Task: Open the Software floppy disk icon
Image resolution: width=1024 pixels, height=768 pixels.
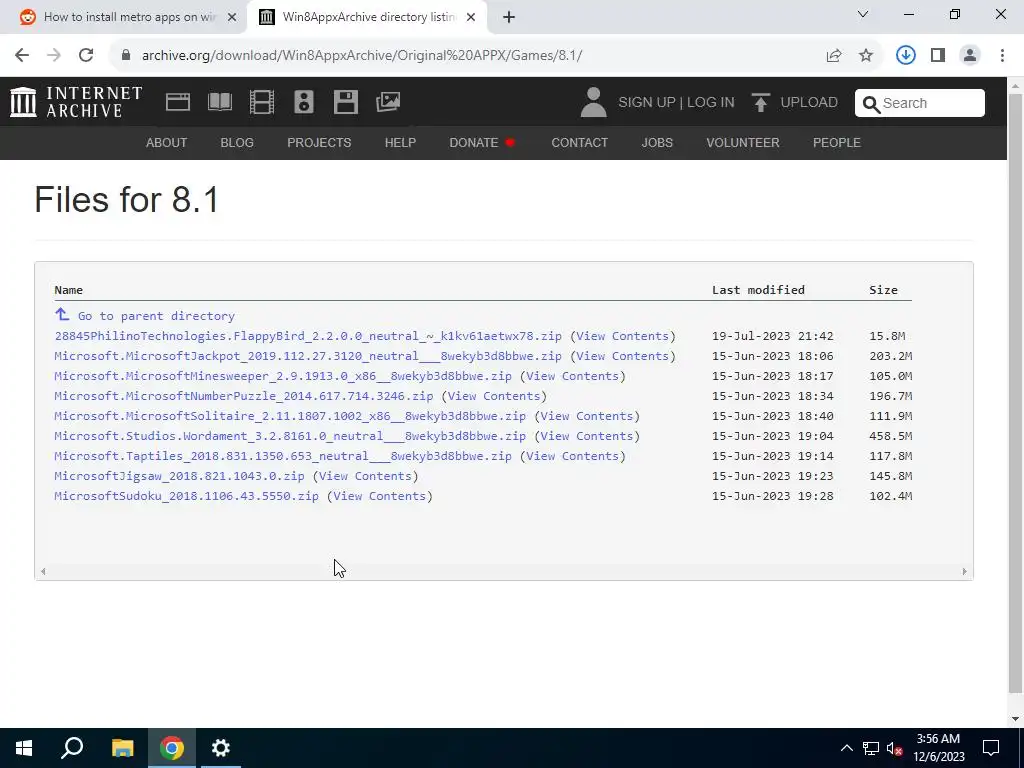Action: (345, 102)
